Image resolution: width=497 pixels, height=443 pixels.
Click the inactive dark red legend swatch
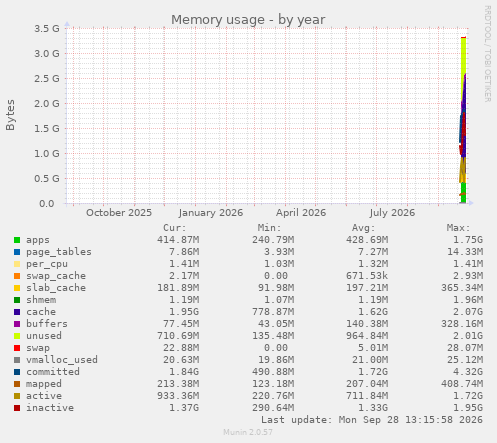(x=17, y=408)
